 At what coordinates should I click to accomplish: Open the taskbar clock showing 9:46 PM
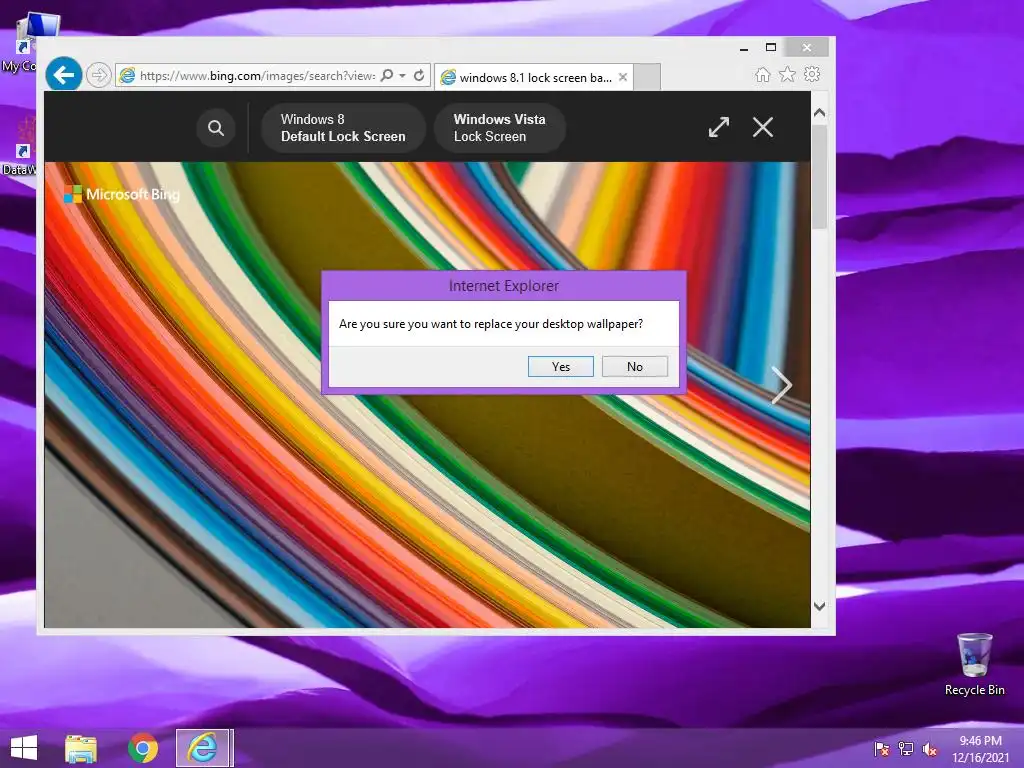980,749
